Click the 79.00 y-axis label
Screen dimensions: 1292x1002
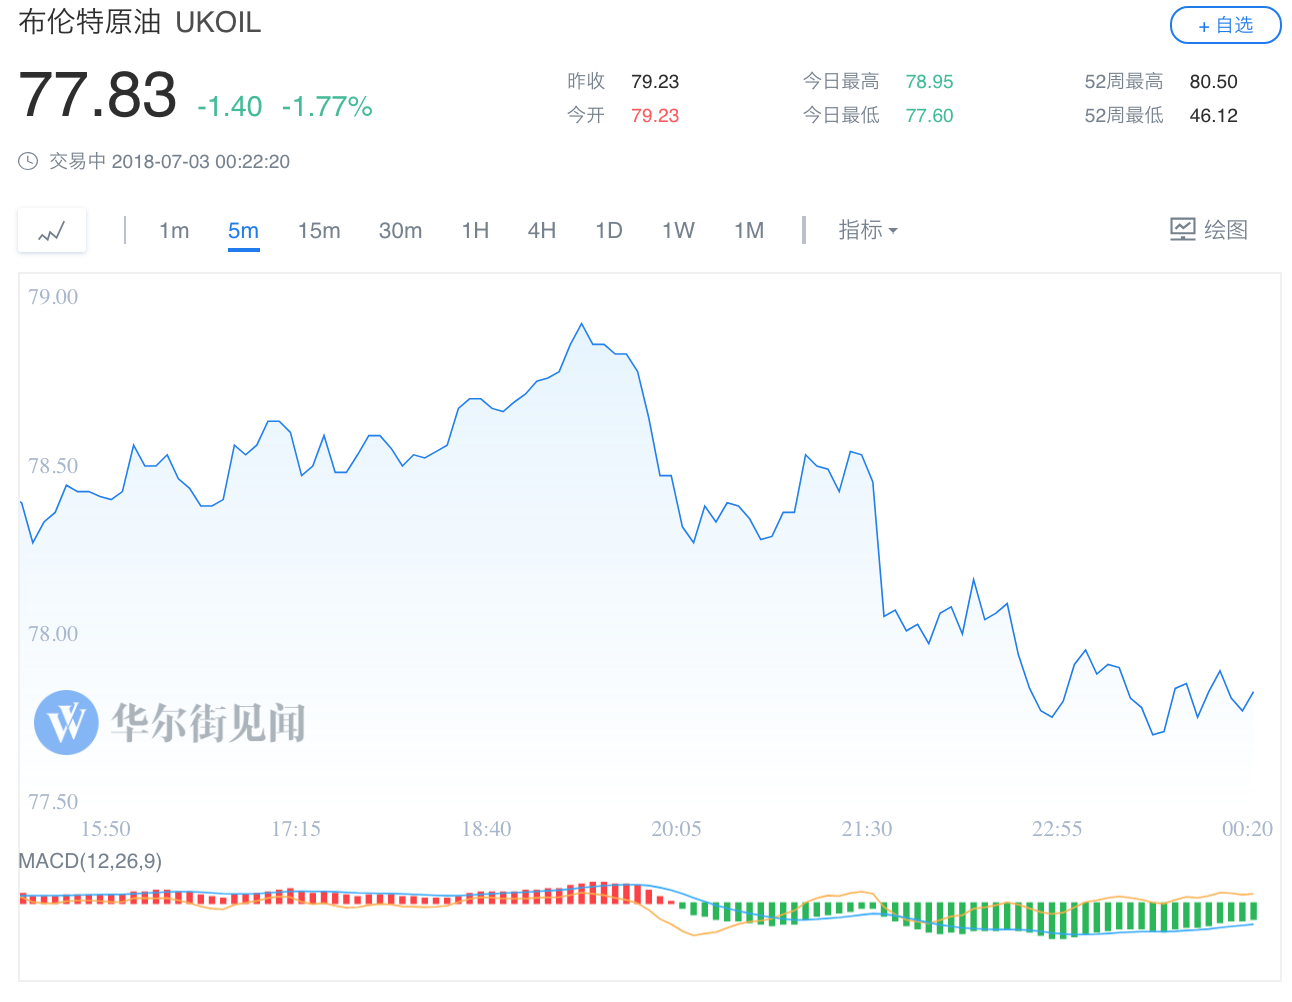tap(53, 297)
